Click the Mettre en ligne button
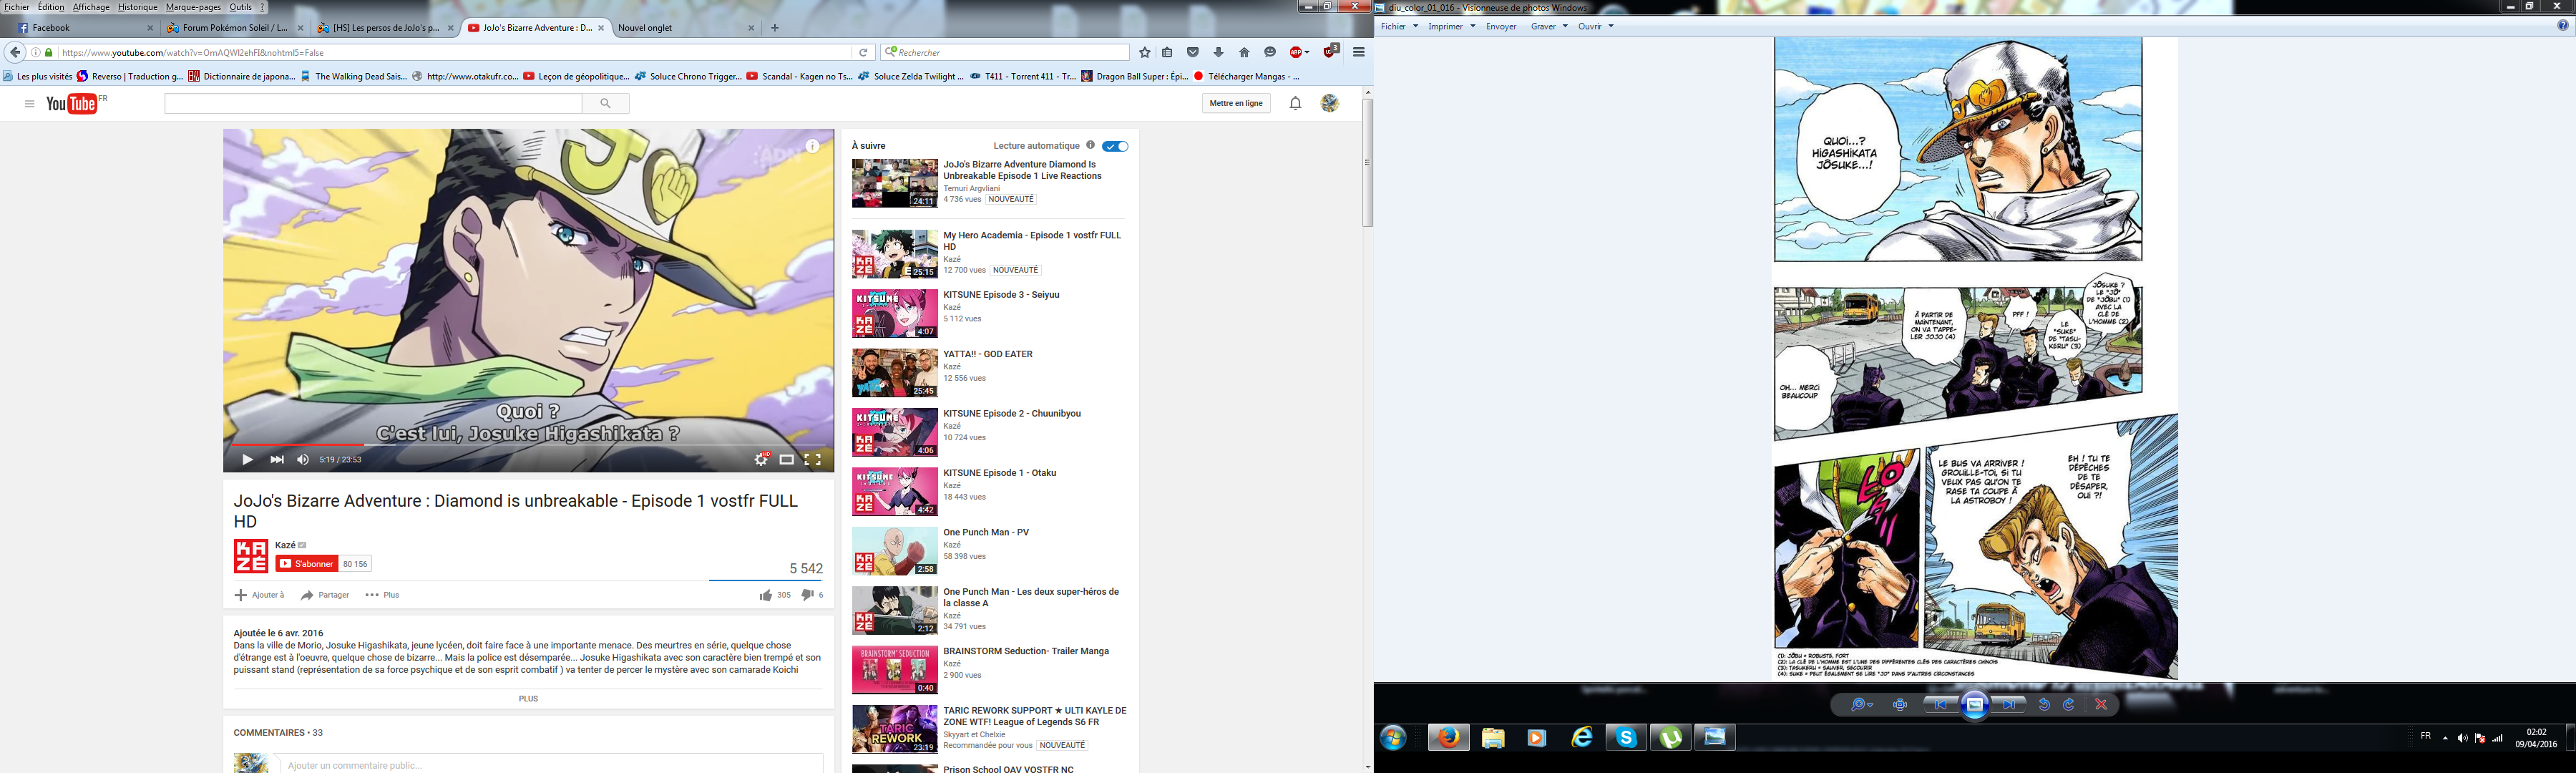The image size is (2576, 773). click(1236, 103)
